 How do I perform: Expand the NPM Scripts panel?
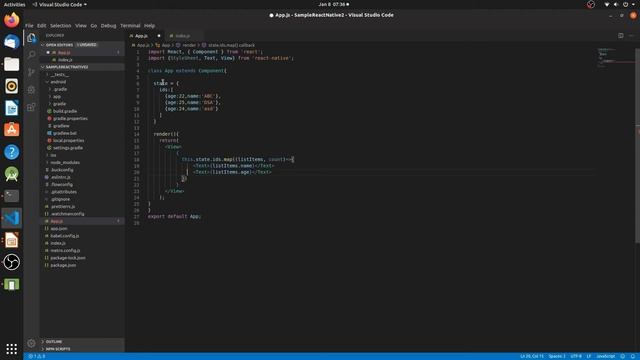pyautogui.click(x=82, y=349)
